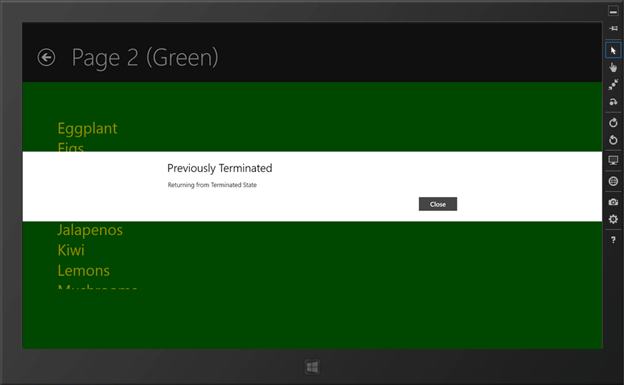Select mouse mode pointer tool

click(x=613, y=51)
